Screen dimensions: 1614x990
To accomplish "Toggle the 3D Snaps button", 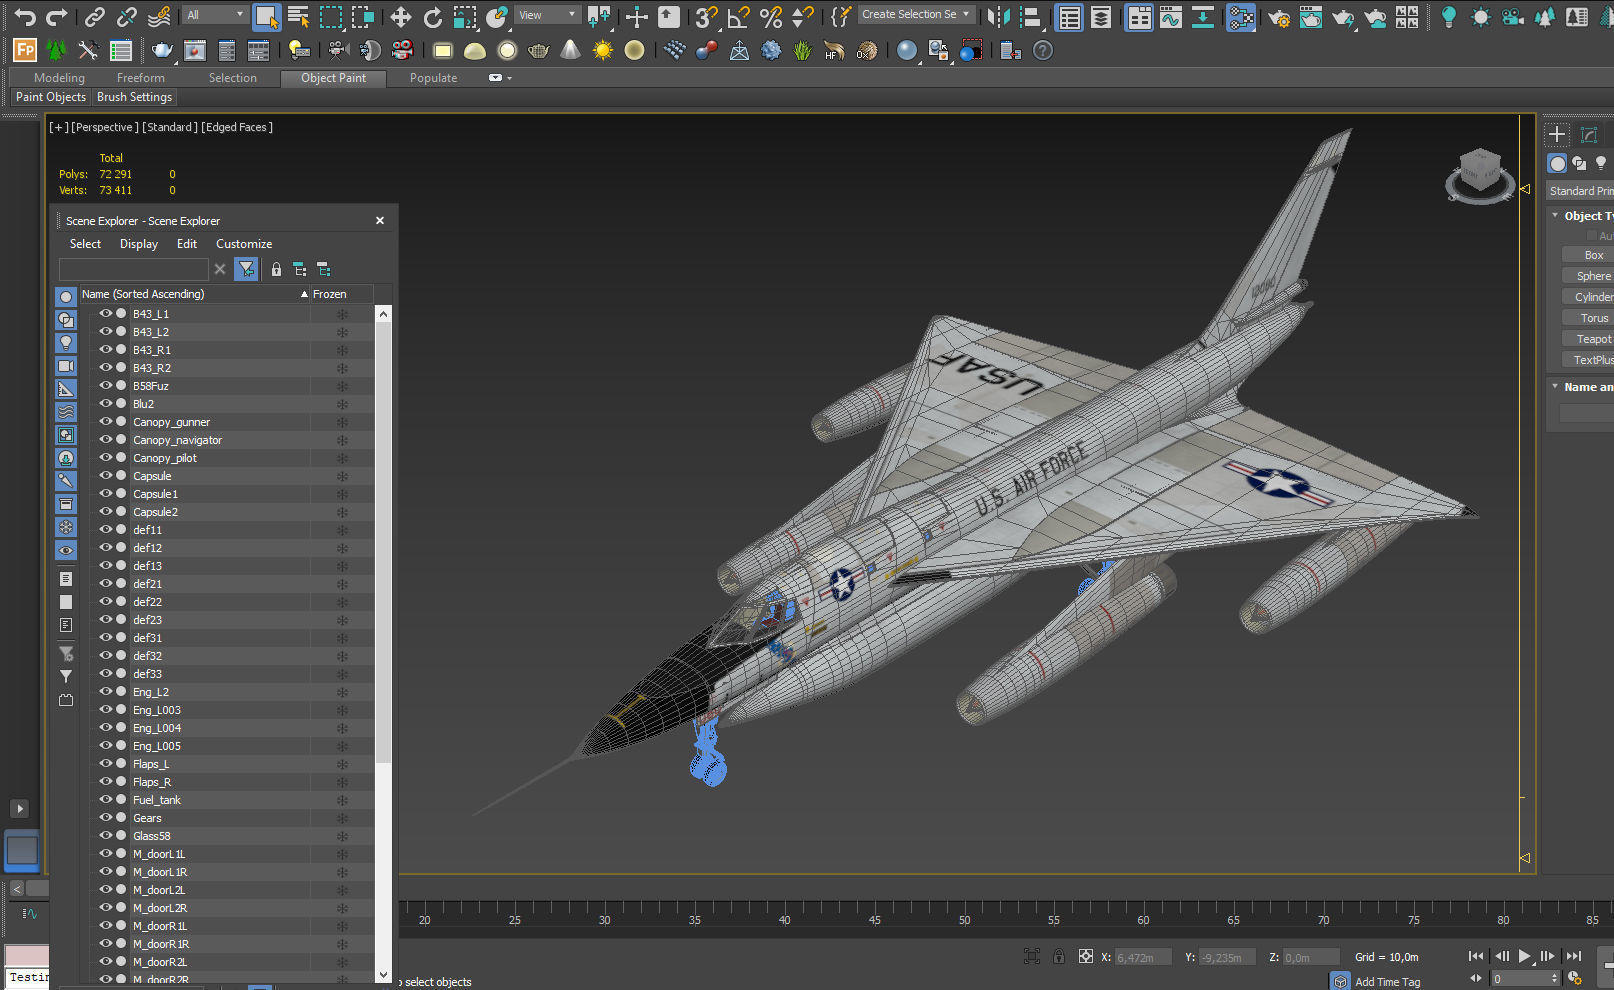I will [706, 16].
